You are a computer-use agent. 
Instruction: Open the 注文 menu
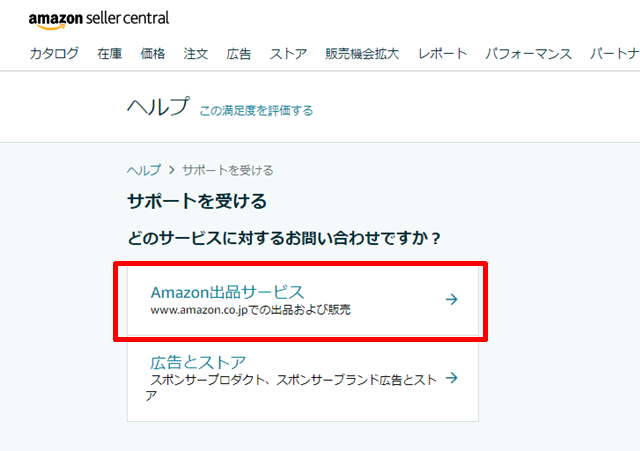click(x=196, y=54)
